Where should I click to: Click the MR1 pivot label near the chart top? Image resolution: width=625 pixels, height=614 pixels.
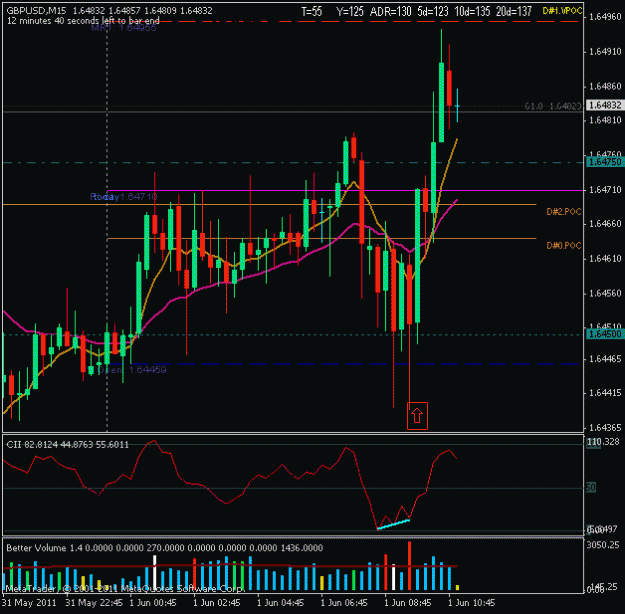(x=124, y=28)
